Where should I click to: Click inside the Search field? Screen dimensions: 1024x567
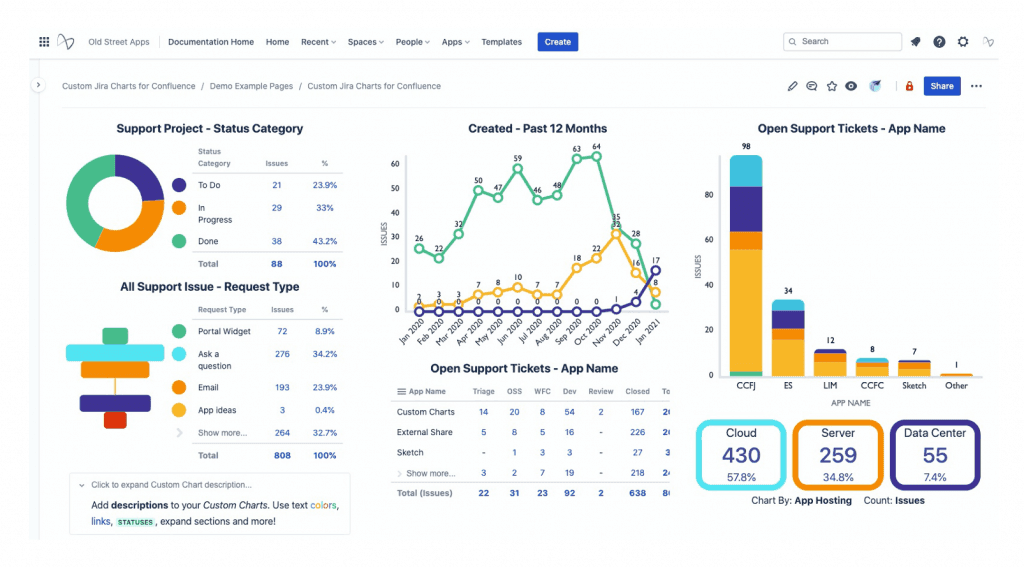842,42
